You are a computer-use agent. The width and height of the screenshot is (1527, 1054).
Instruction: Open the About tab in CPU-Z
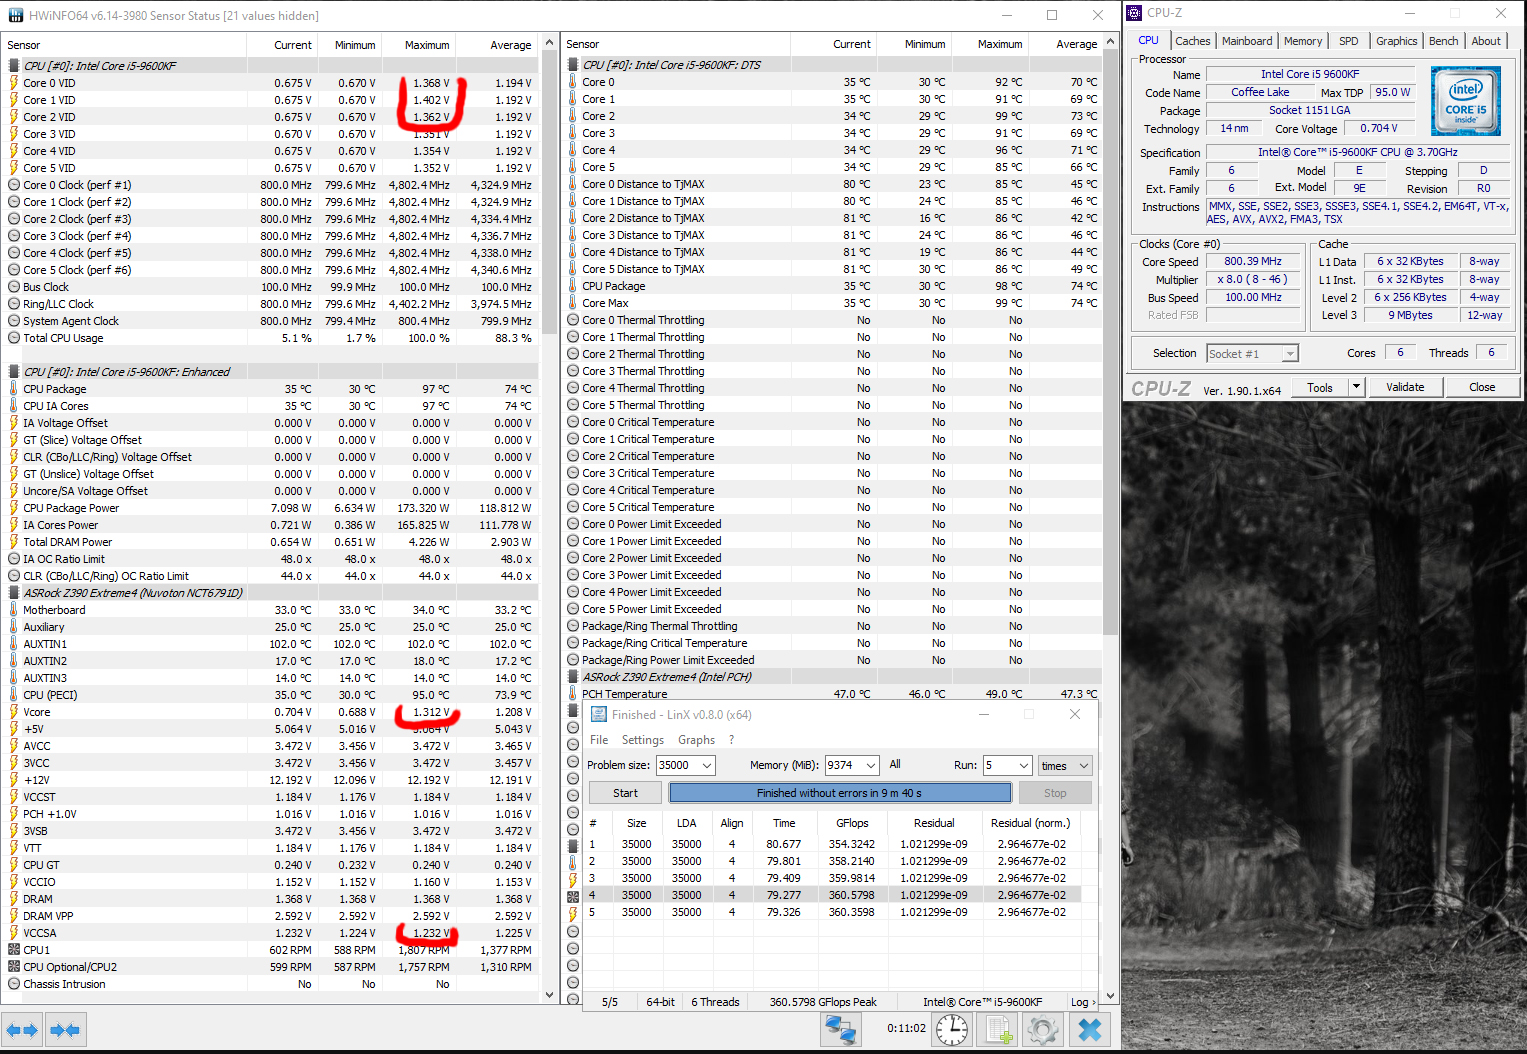pyautogui.click(x=1486, y=41)
